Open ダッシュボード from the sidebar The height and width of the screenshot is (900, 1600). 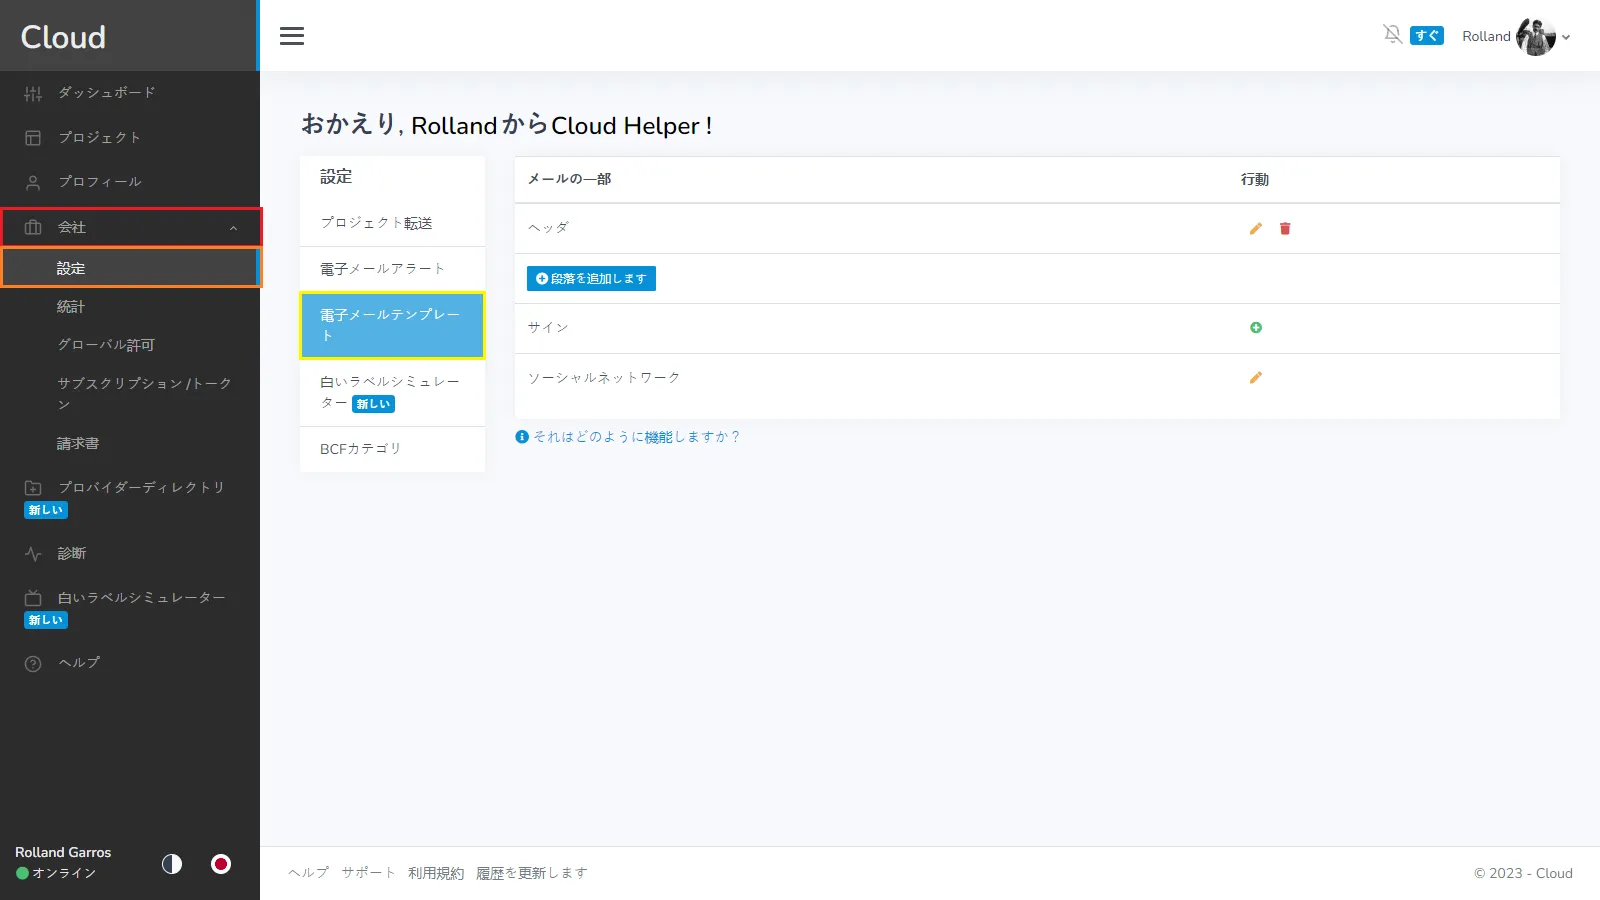click(106, 93)
